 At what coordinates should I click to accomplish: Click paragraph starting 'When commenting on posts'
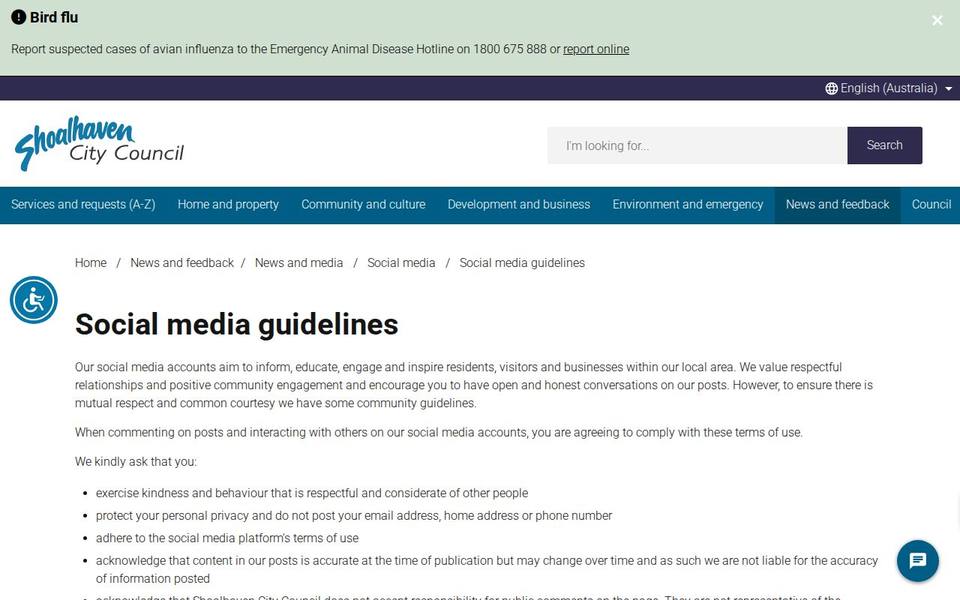tap(438, 432)
